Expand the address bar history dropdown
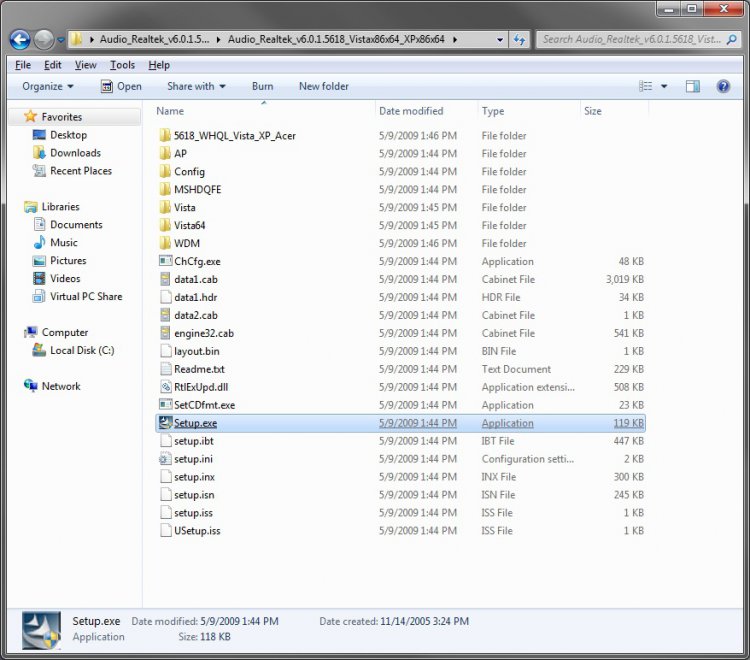The image size is (750, 660). click(x=500, y=40)
